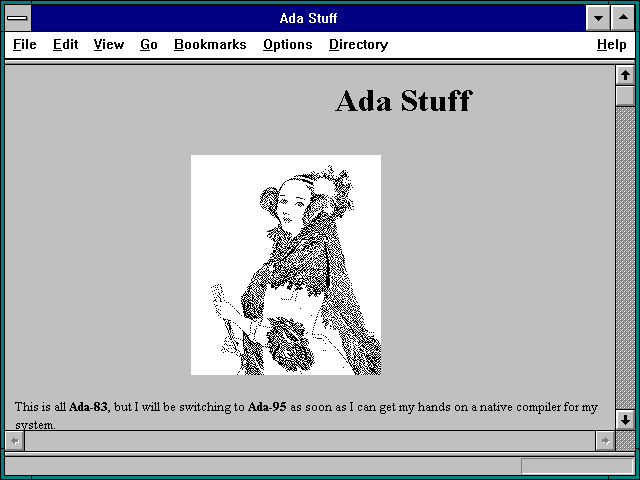Minimize the Ada Stuff window
This screenshot has height=480, width=640.
coord(598,18)
